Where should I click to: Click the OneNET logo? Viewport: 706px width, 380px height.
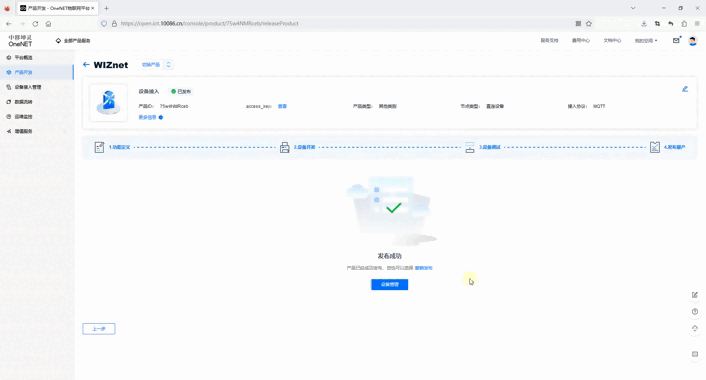coord(20,41)
